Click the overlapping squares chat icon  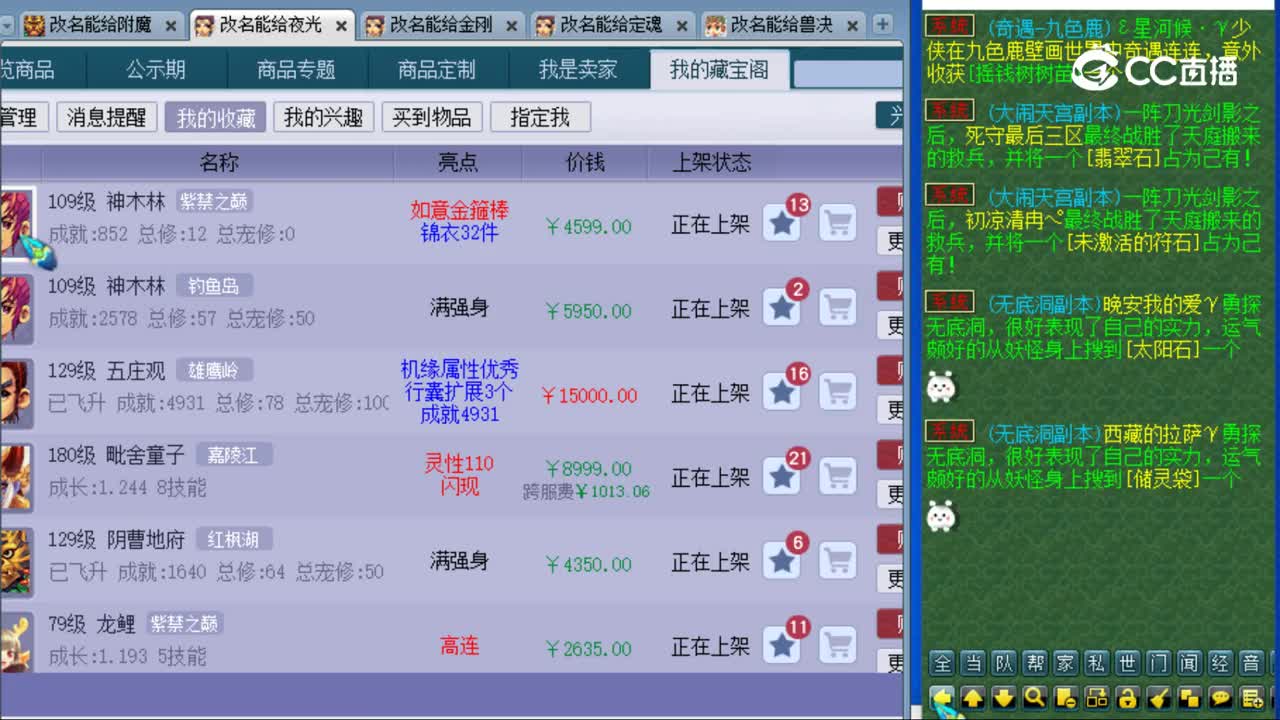click(x=1190, y=698)
